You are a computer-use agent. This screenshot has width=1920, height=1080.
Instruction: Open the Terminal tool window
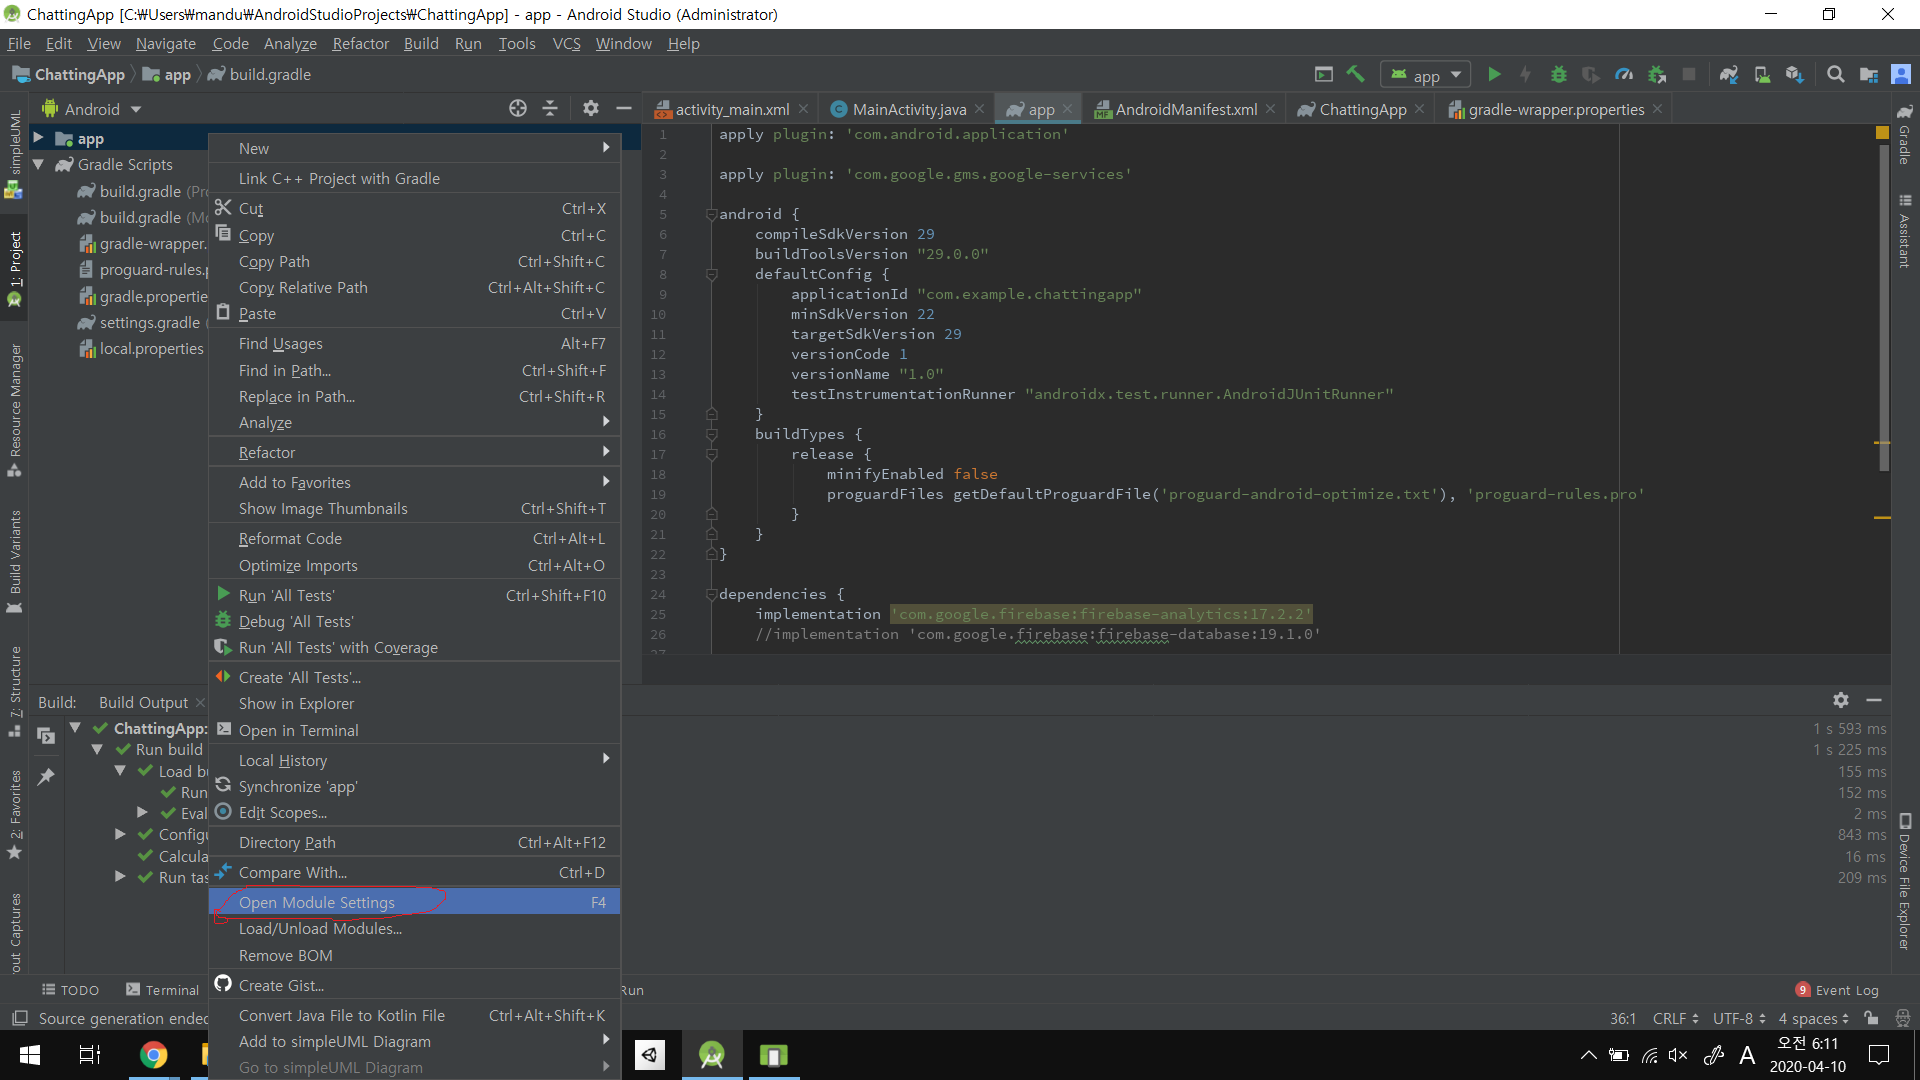pos(163,990)
